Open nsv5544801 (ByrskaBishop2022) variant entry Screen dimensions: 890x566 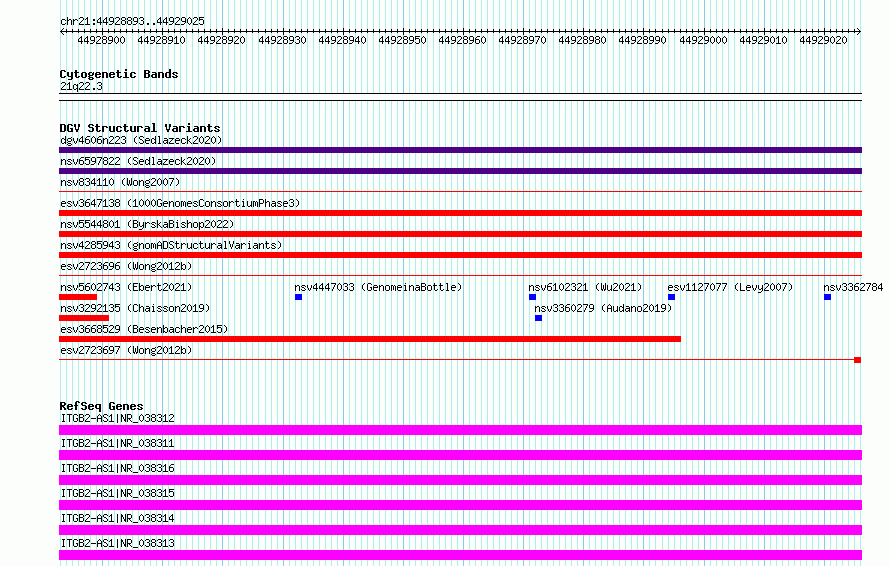147,224
